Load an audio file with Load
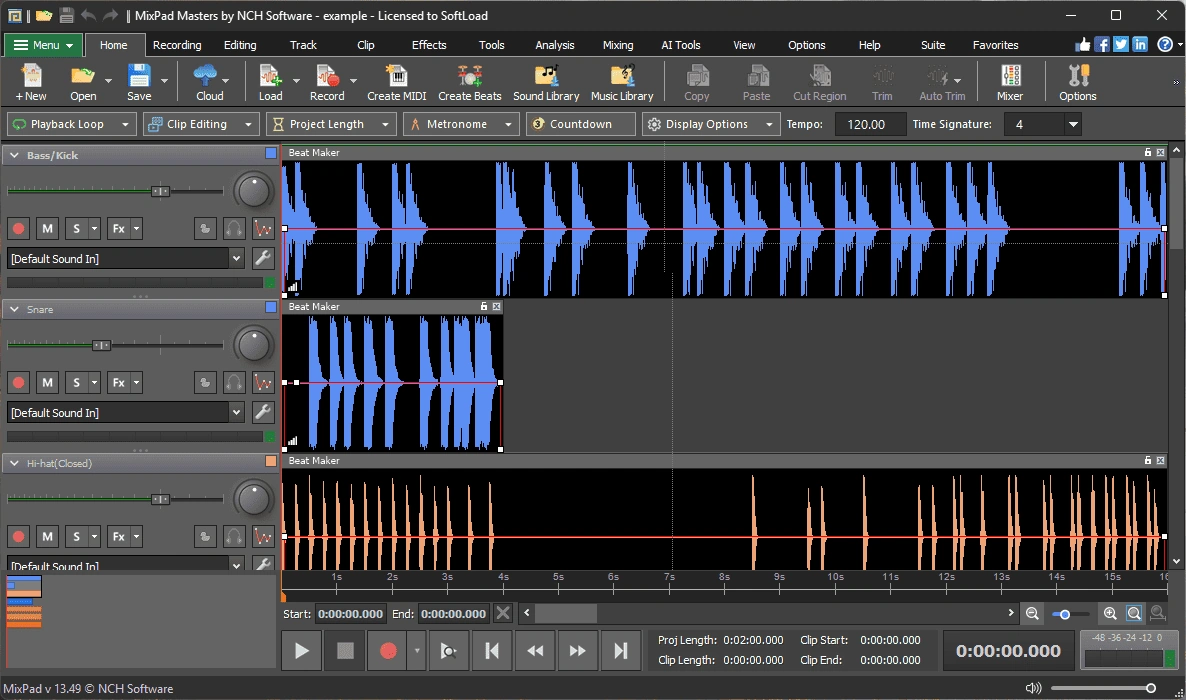This screenshot has height=700, width=1186. coord(270,82)
